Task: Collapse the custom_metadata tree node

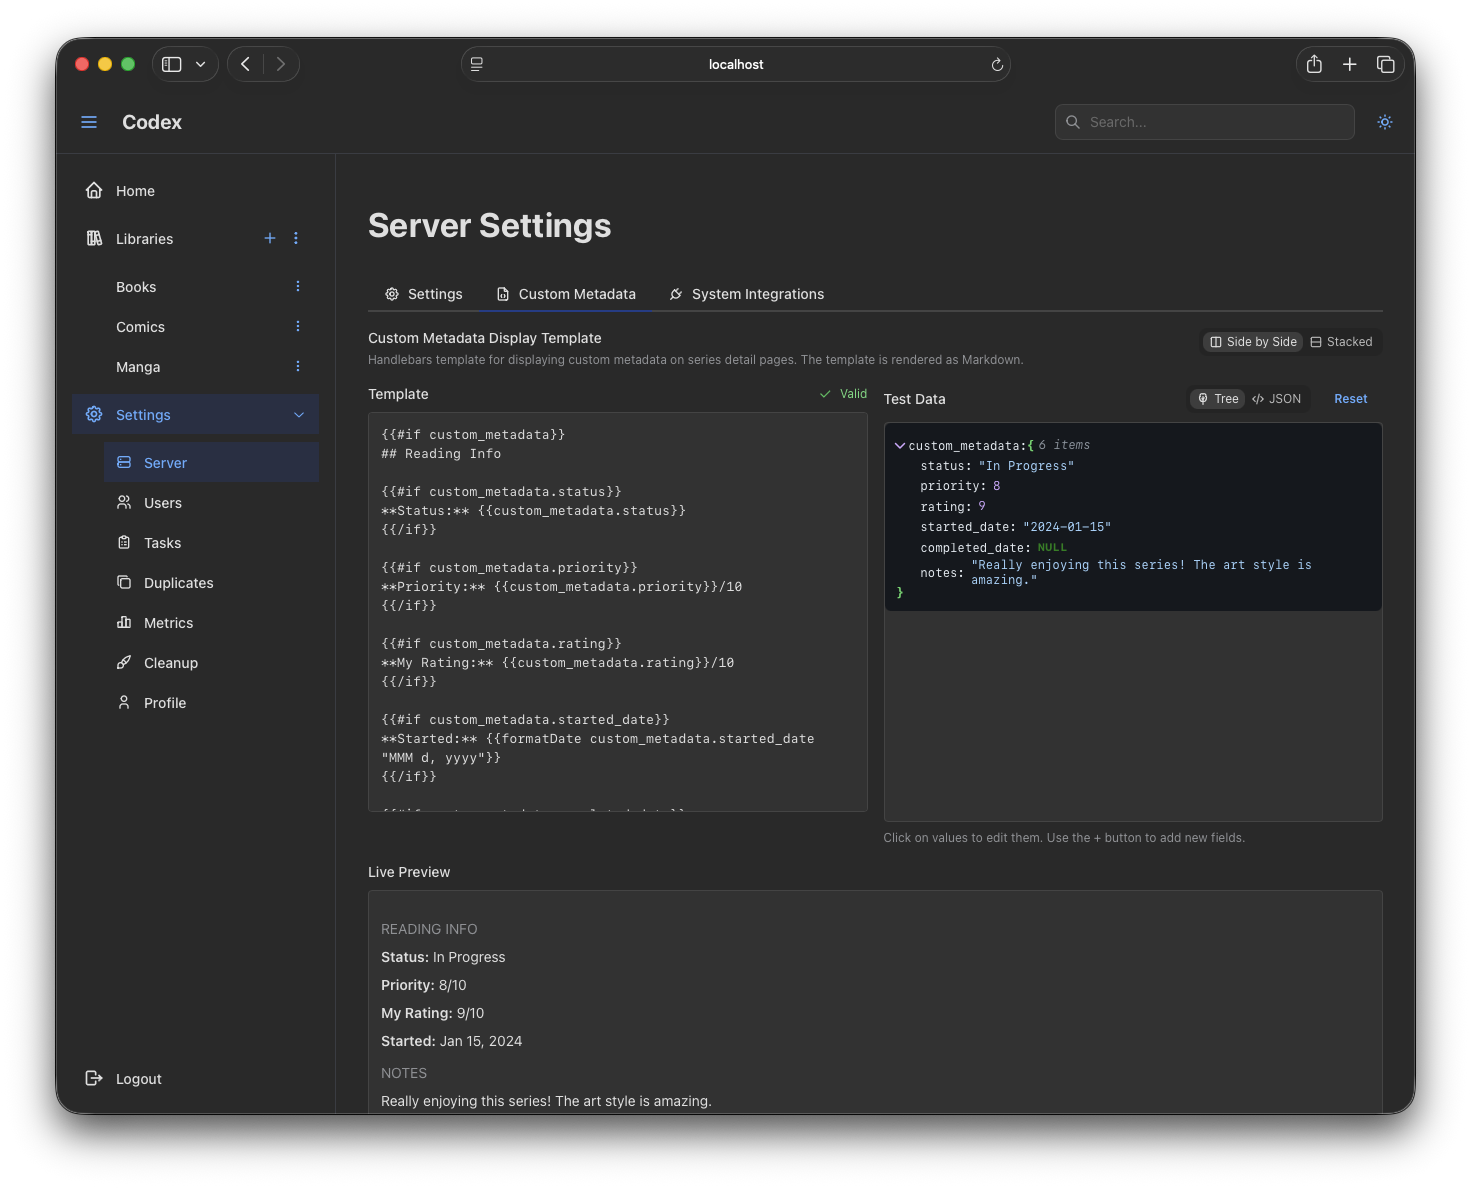Action: [x=899, y=445]
